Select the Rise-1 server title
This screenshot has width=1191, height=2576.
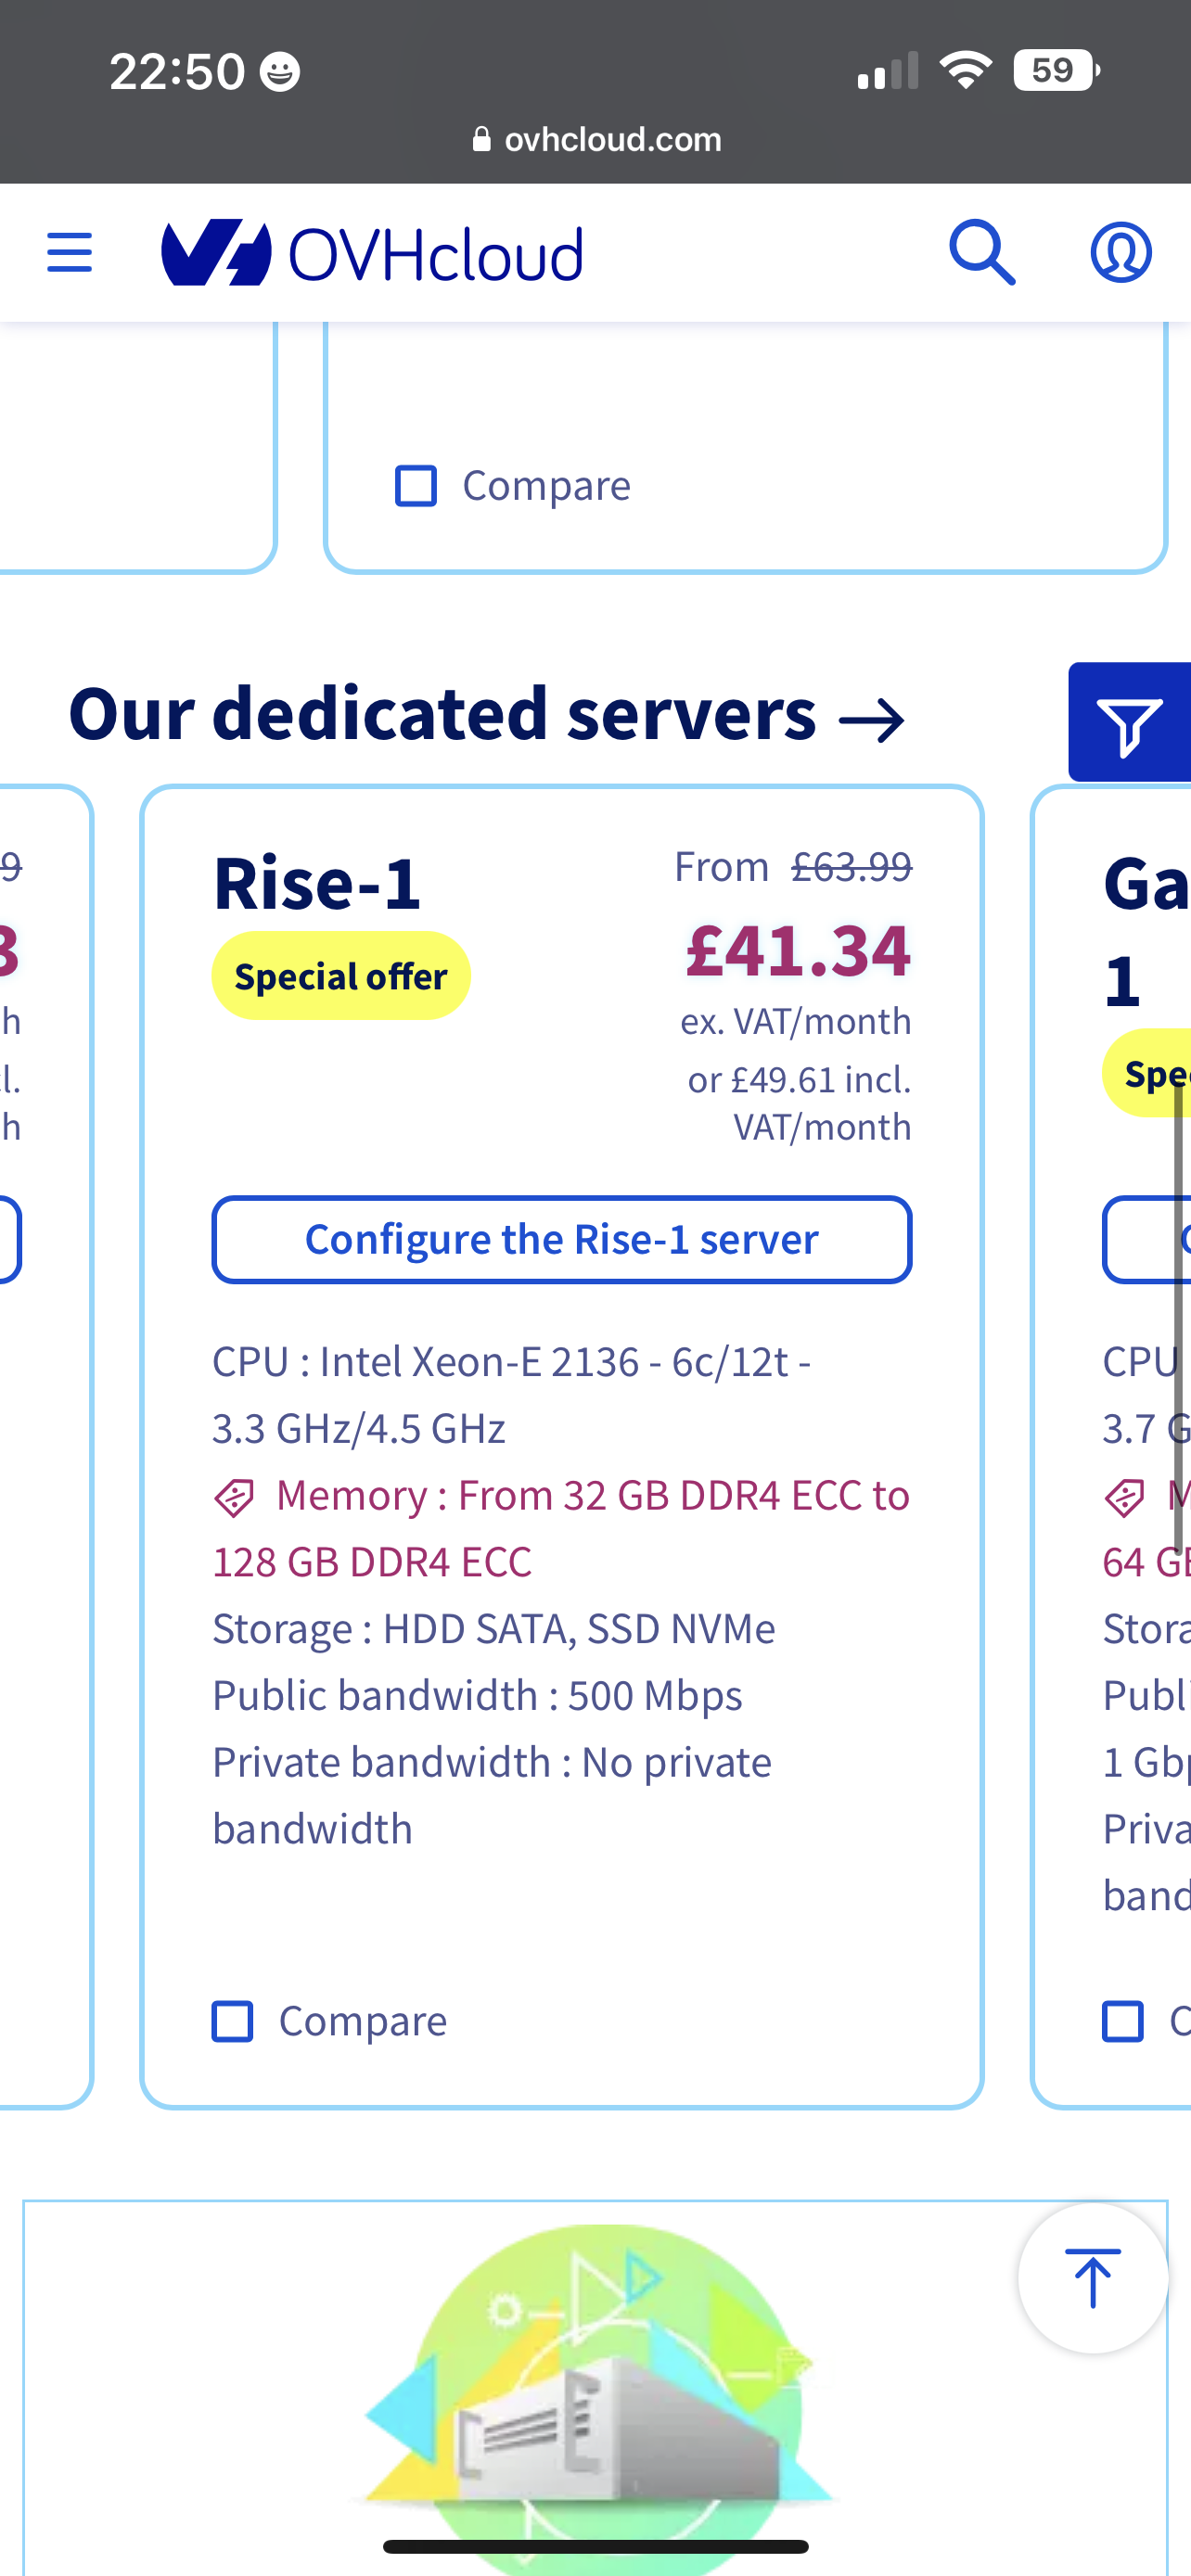(317, 884)
